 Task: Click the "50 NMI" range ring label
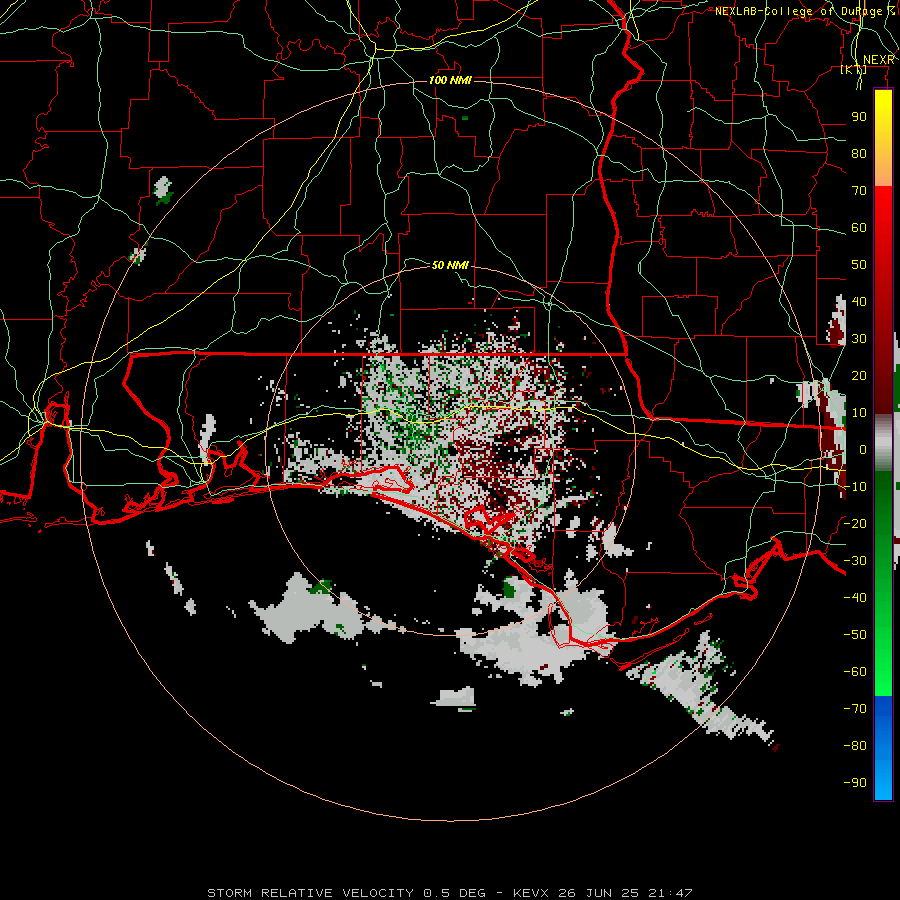[450, 265]
